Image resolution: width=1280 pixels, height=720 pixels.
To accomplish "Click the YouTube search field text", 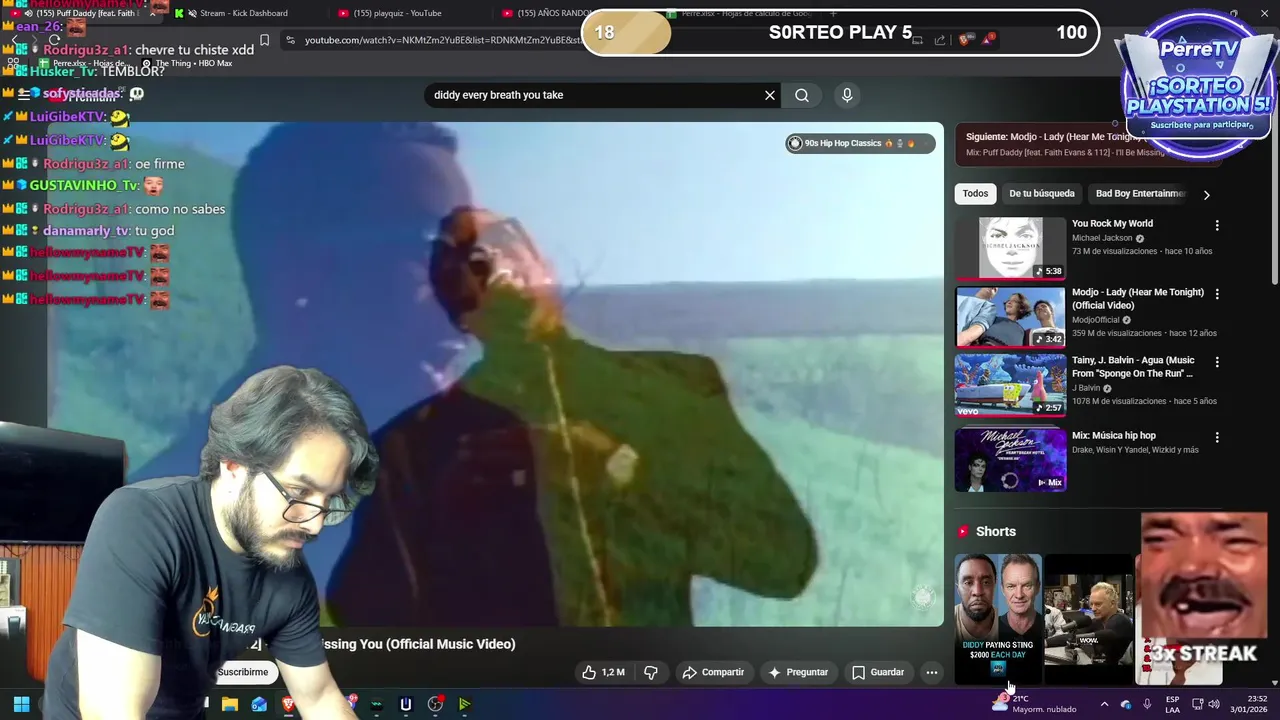I will pos(498,95).
